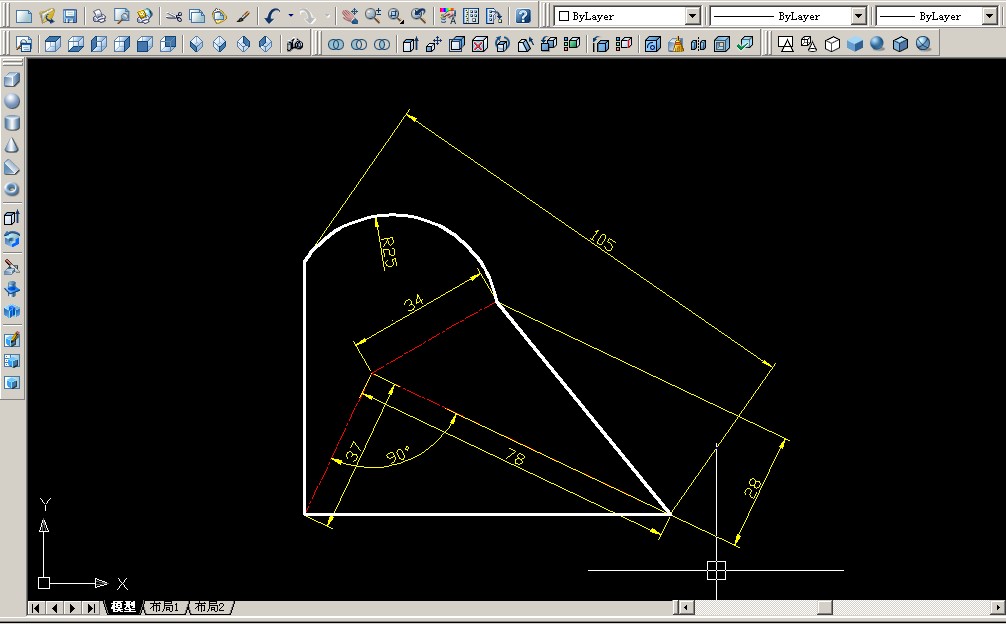This screenshot has height=624, width=1006.
Task: Select 3D Wireframe shade mode
Action: (x=809, y=44)
